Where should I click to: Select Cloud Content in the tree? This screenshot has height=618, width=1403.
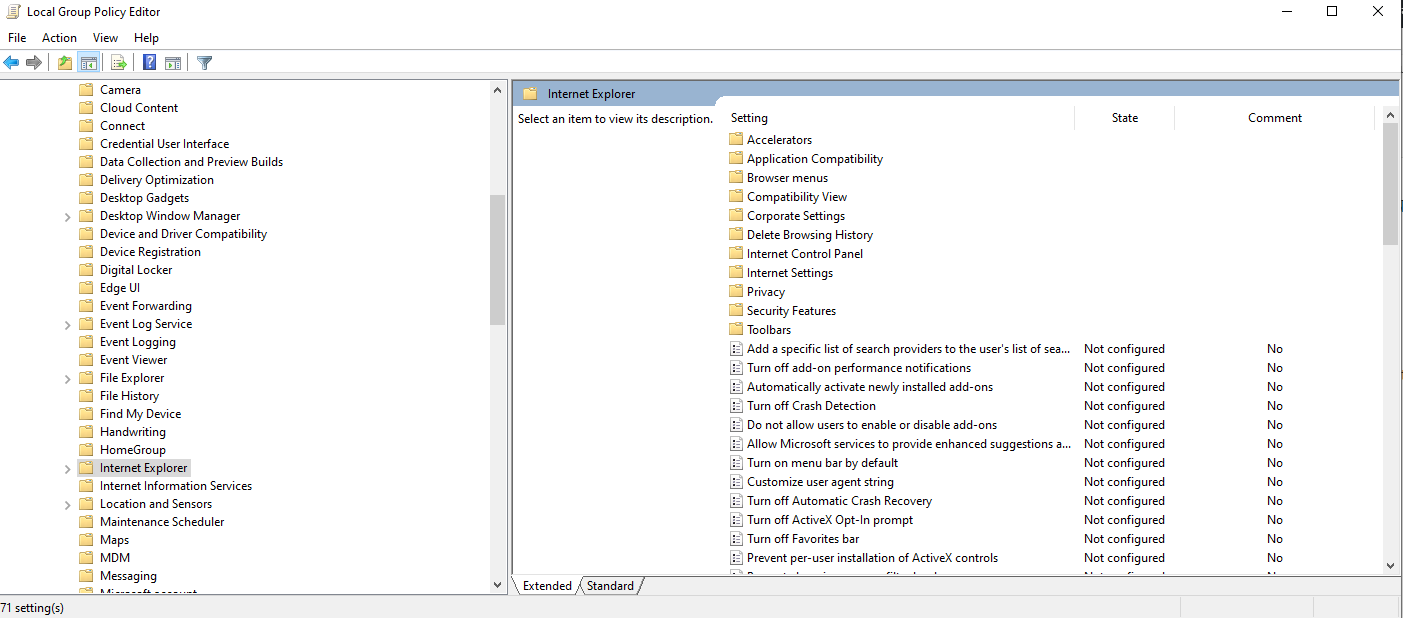(139, 108)
